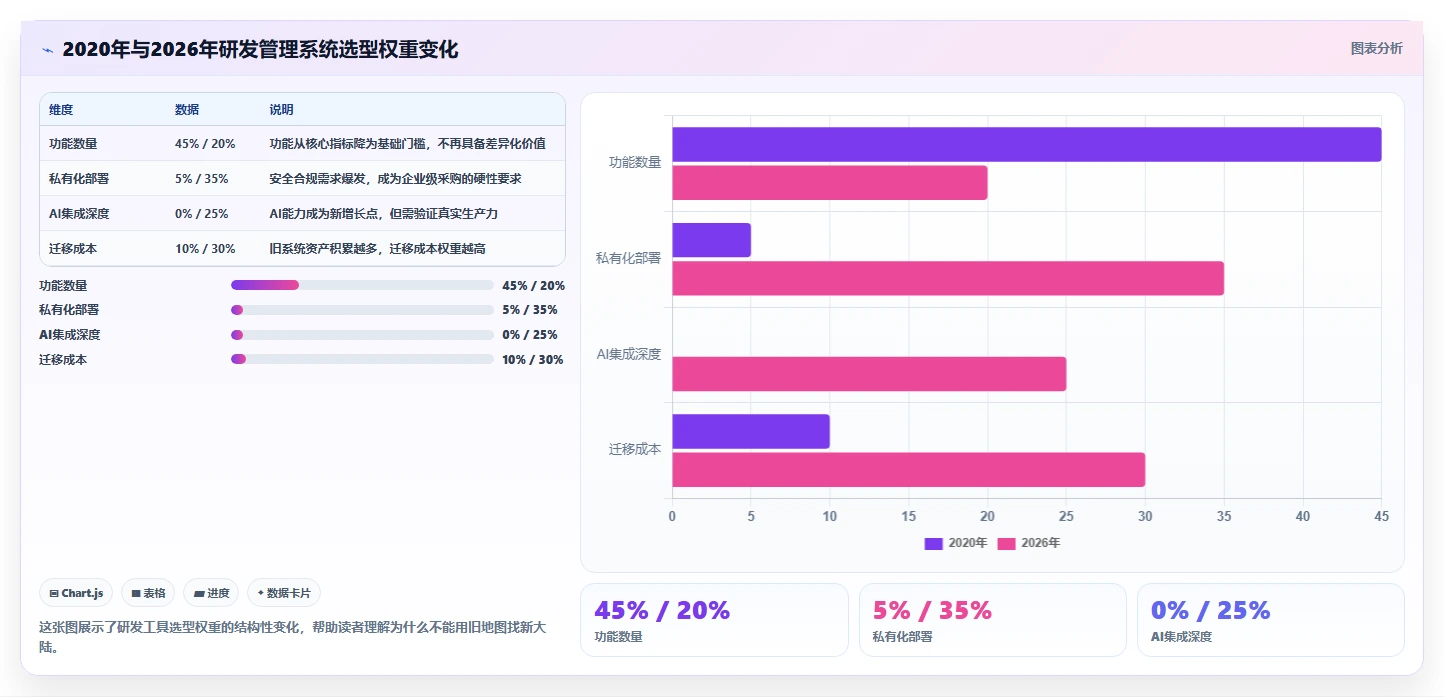Toggle the 2026年 legend swatch

tap(1007, 543)
